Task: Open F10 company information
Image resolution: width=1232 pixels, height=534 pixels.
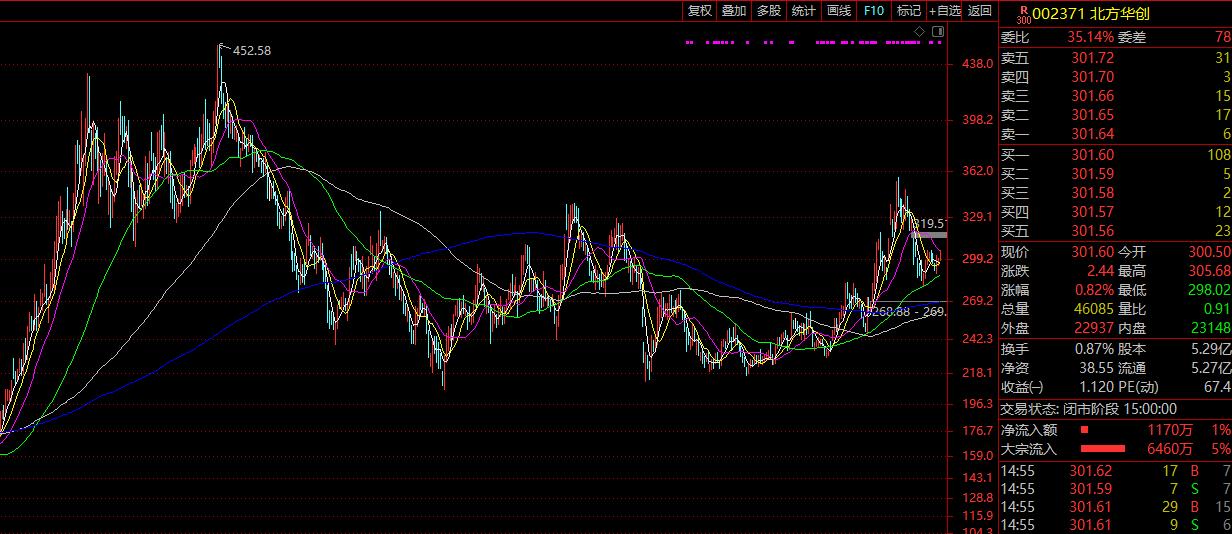Action: coord(873,11)
